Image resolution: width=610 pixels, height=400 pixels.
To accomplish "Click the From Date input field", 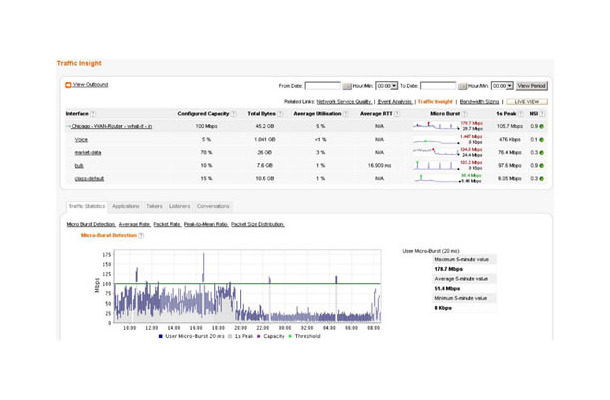I will click(323, 86).
